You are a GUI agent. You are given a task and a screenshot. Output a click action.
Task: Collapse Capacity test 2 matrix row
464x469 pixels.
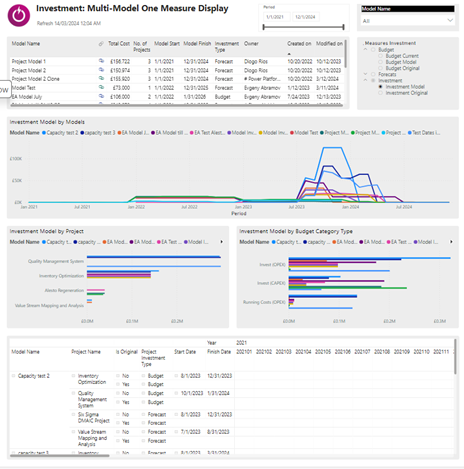[14, 376]
